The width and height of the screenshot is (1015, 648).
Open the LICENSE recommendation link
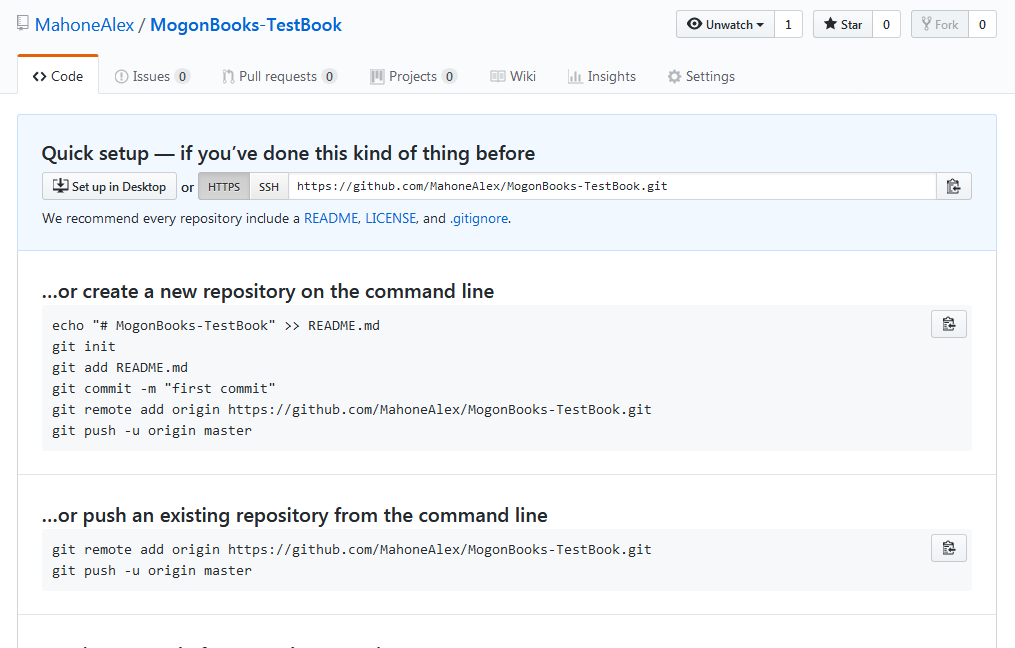[x=390, y=218]
